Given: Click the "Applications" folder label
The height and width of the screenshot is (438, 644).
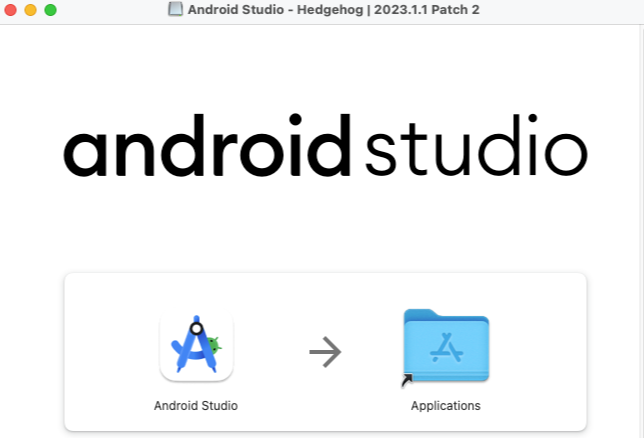Looking at the screenshot, I should pyautogui.click(x=446, y=406).
